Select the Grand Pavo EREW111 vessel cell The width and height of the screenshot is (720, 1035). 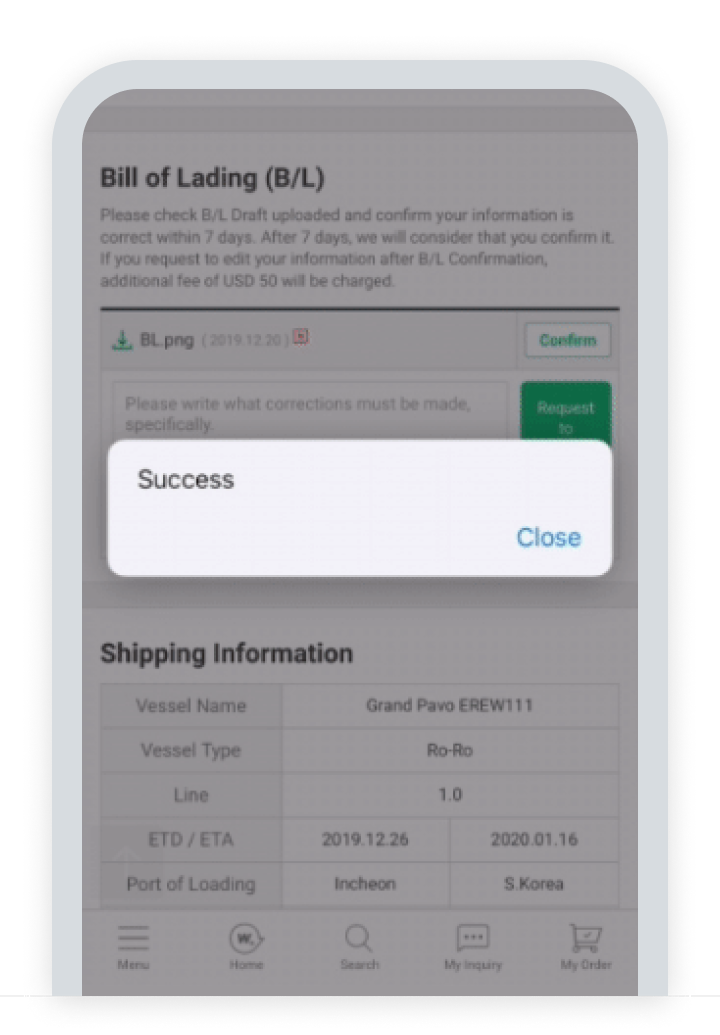[449, 706]
